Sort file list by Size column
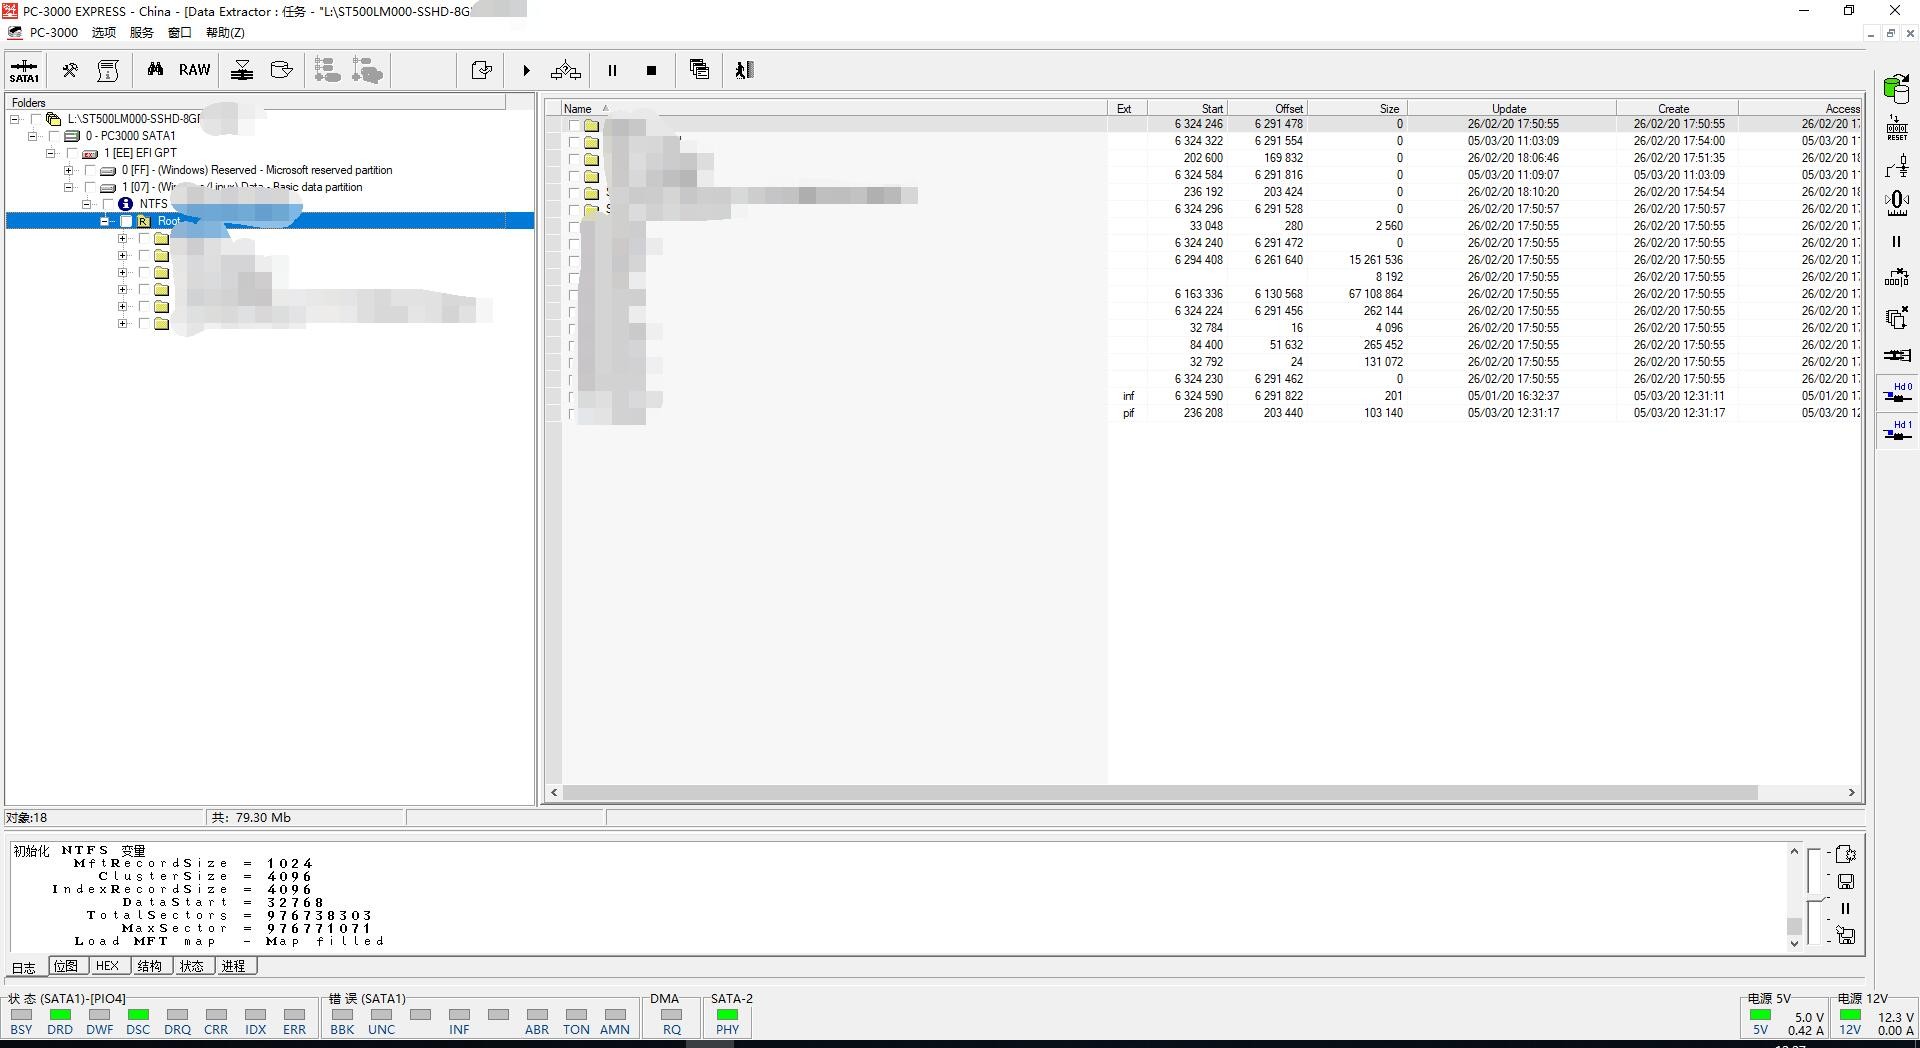Image resolution: width=1920 pixels, height=1048 pixels. [1357, 109]
